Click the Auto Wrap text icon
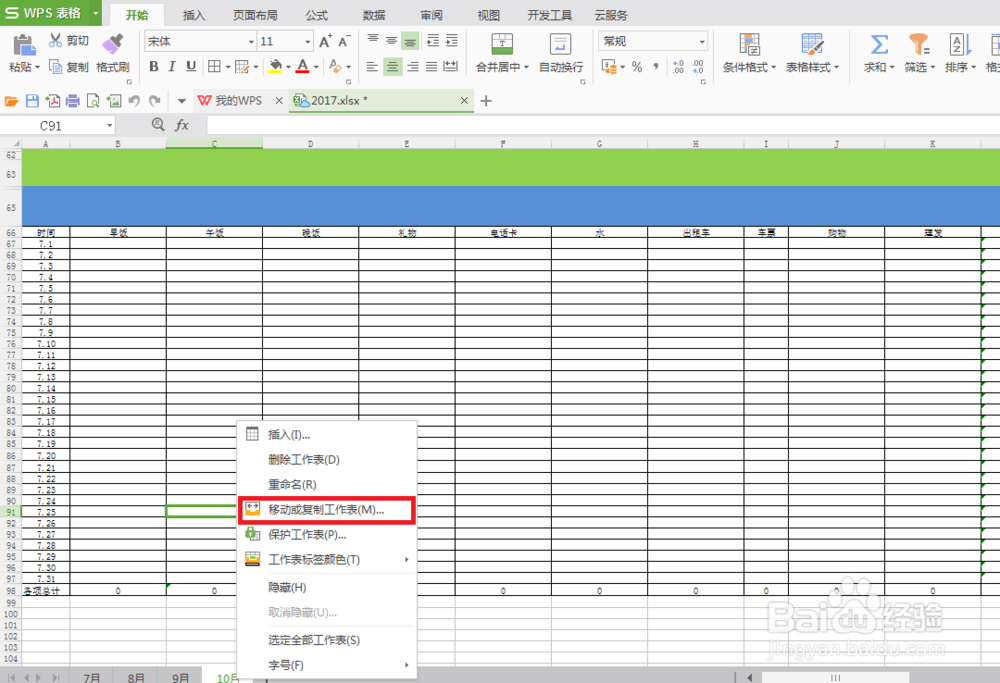 click(x=560, y=44)
